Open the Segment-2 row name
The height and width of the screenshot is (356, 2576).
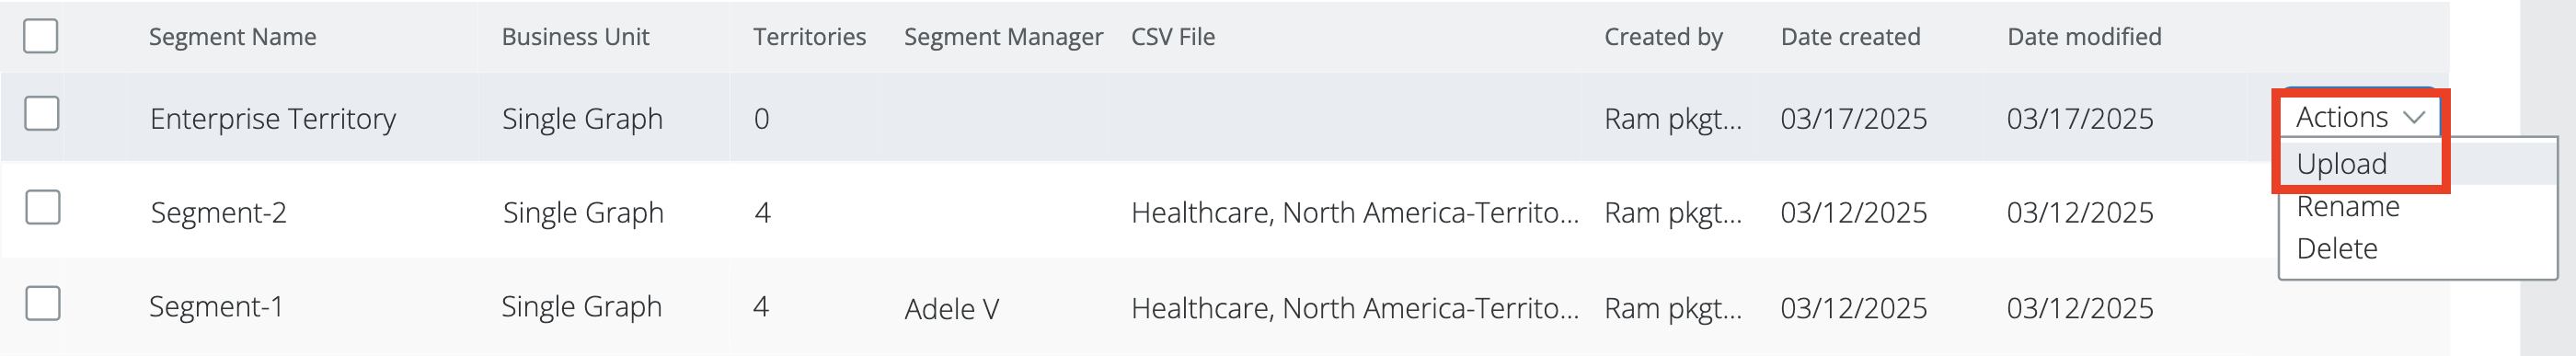click(x=218, y=213)
